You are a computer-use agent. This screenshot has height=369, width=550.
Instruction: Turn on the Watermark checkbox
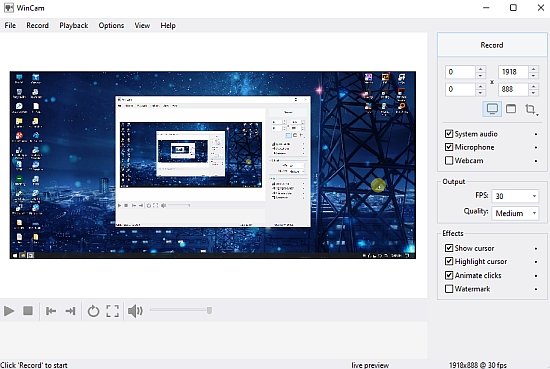point(449,289)
